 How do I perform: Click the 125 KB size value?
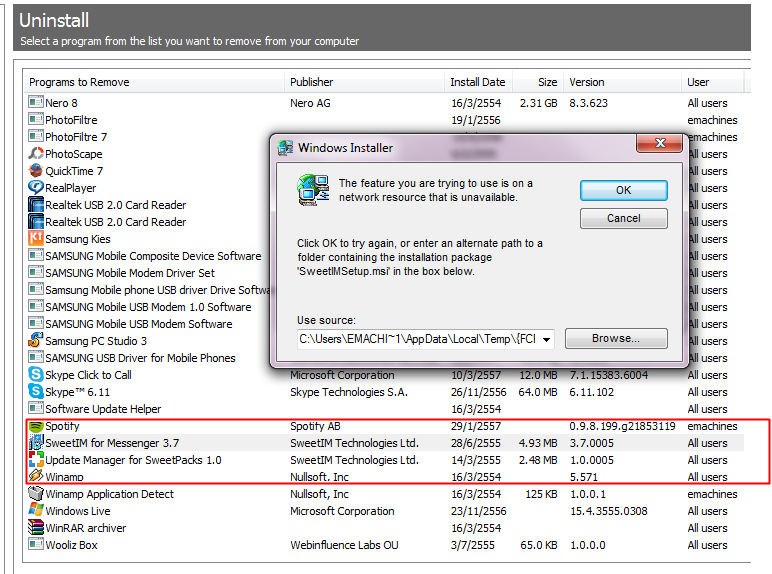click(x=541, y=494)
